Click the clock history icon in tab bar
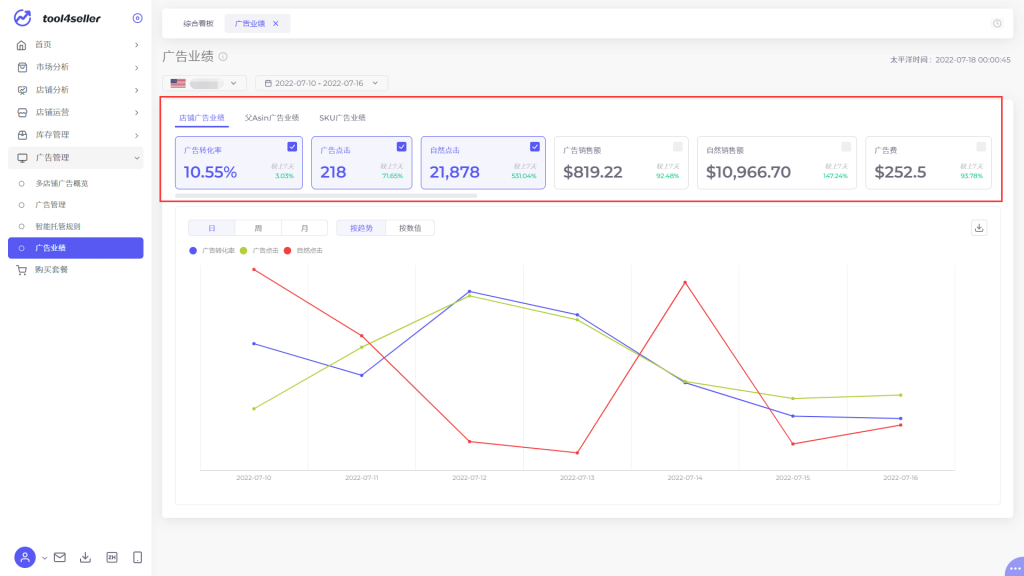 tap(996, 23)
